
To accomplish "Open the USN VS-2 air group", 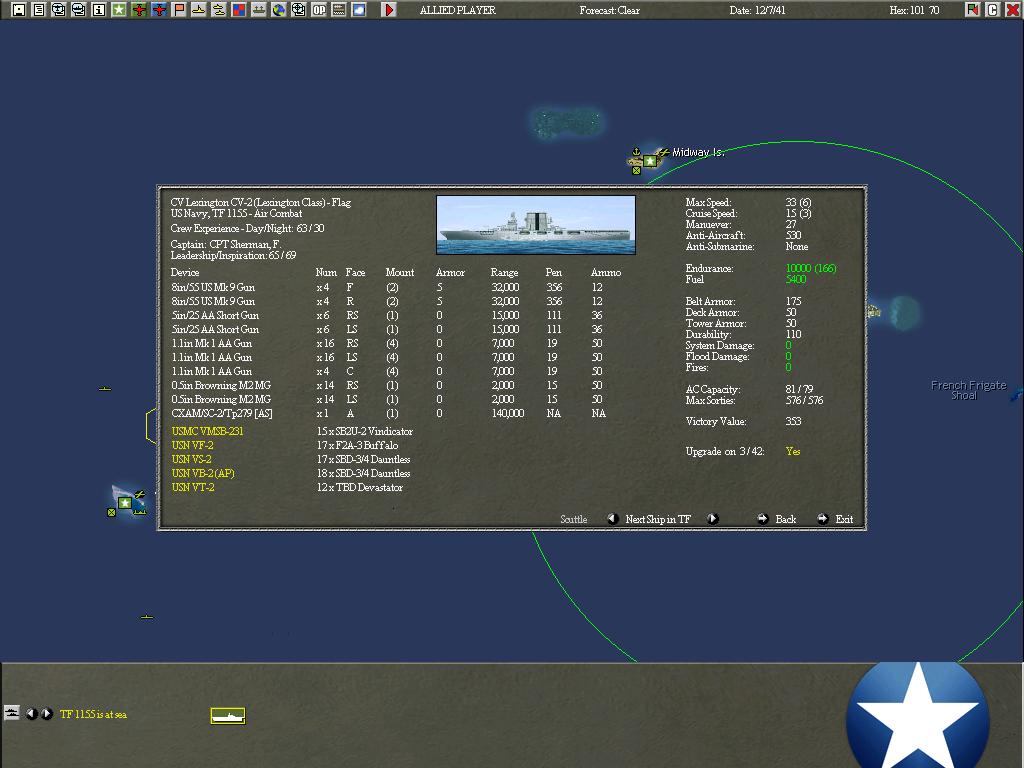I will [x=191, y=459].
